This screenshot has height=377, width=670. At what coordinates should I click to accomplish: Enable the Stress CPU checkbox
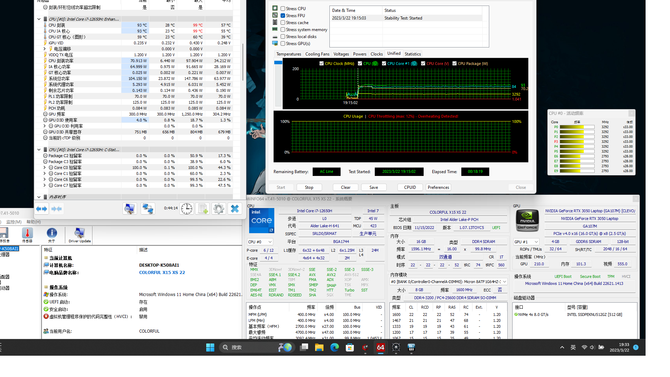click(282, 9)
